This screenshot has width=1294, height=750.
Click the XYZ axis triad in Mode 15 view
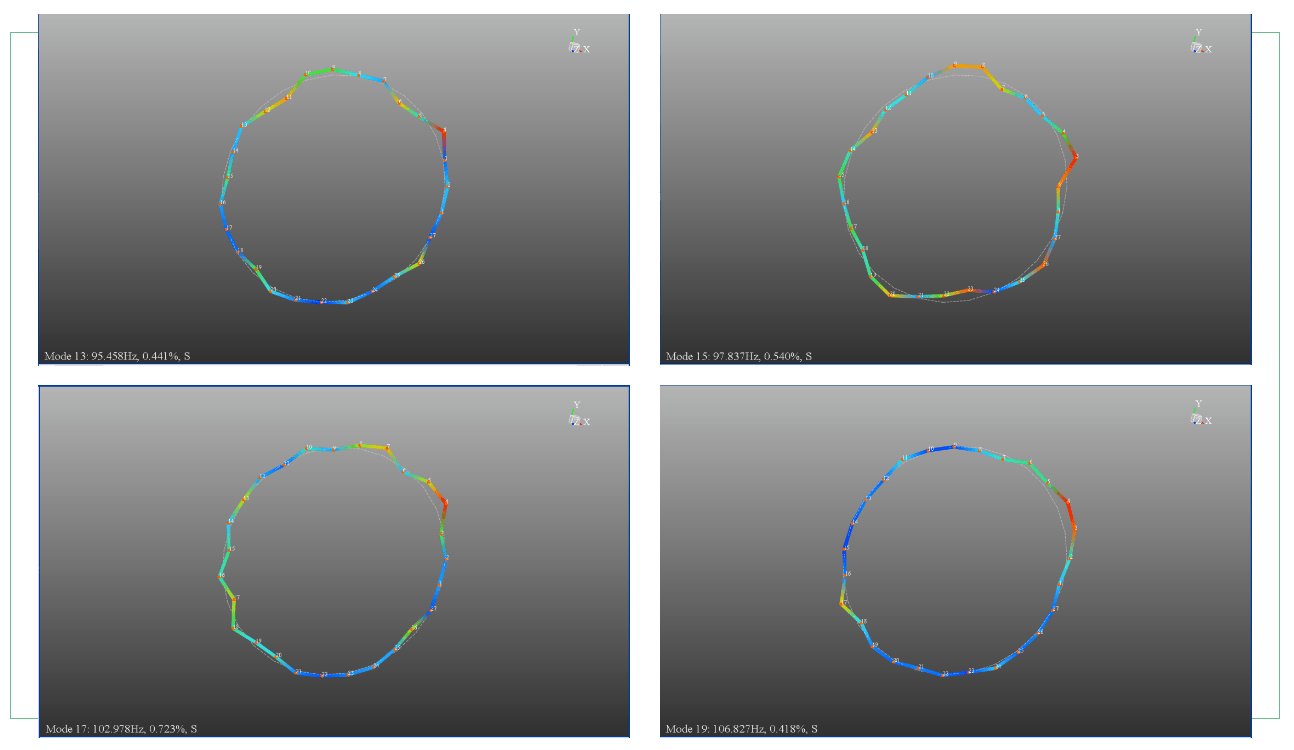coord(1200,42)
